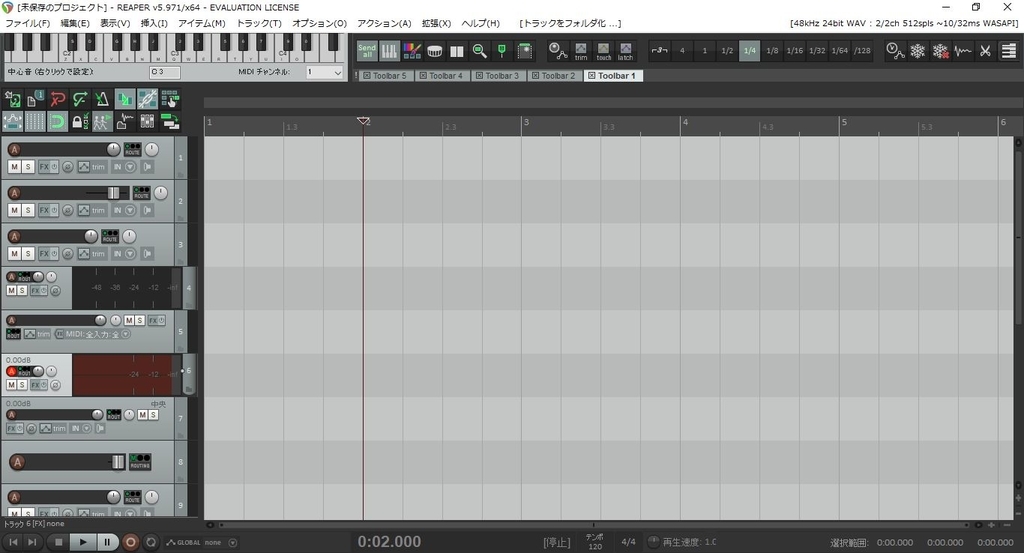The height and width of the screenshot is (553, 1024).
Task: Click the magnifier zoom icon in Toolbar 1
Action: [x=479, y=50]
